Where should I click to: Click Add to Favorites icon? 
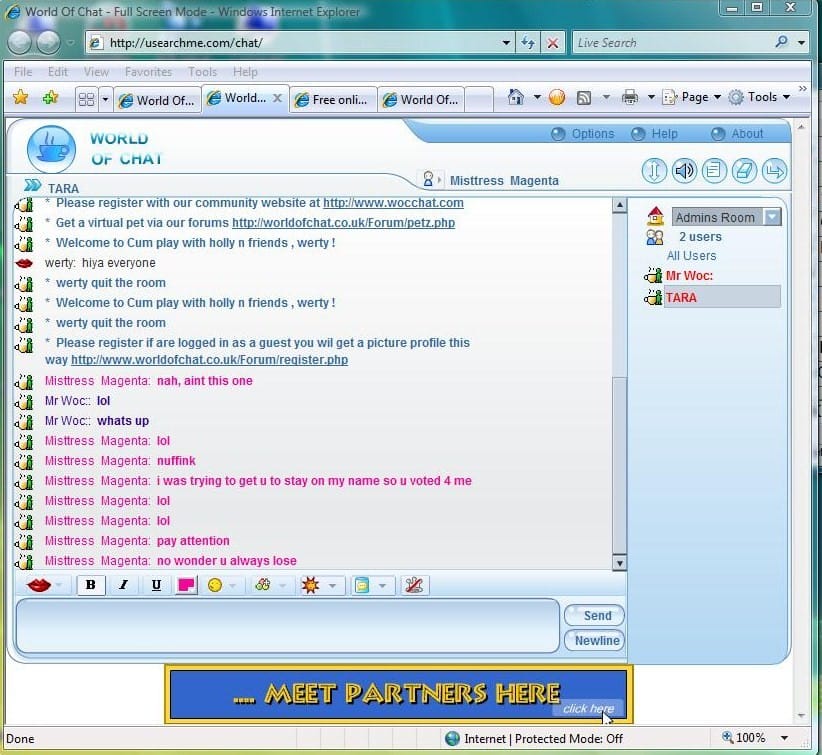51,97
